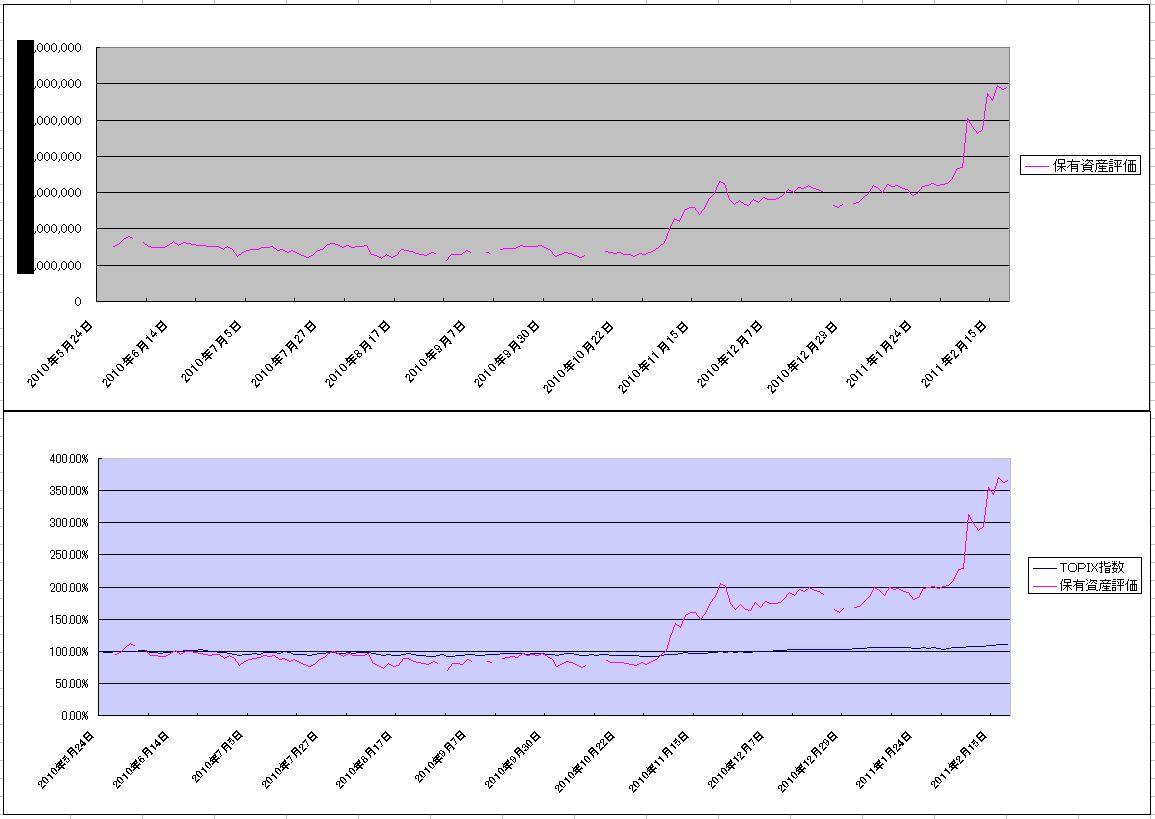Select the TOPIX line at right end of bottom chart
This screenshot has height=819, width=1155.
[1002, 644]
